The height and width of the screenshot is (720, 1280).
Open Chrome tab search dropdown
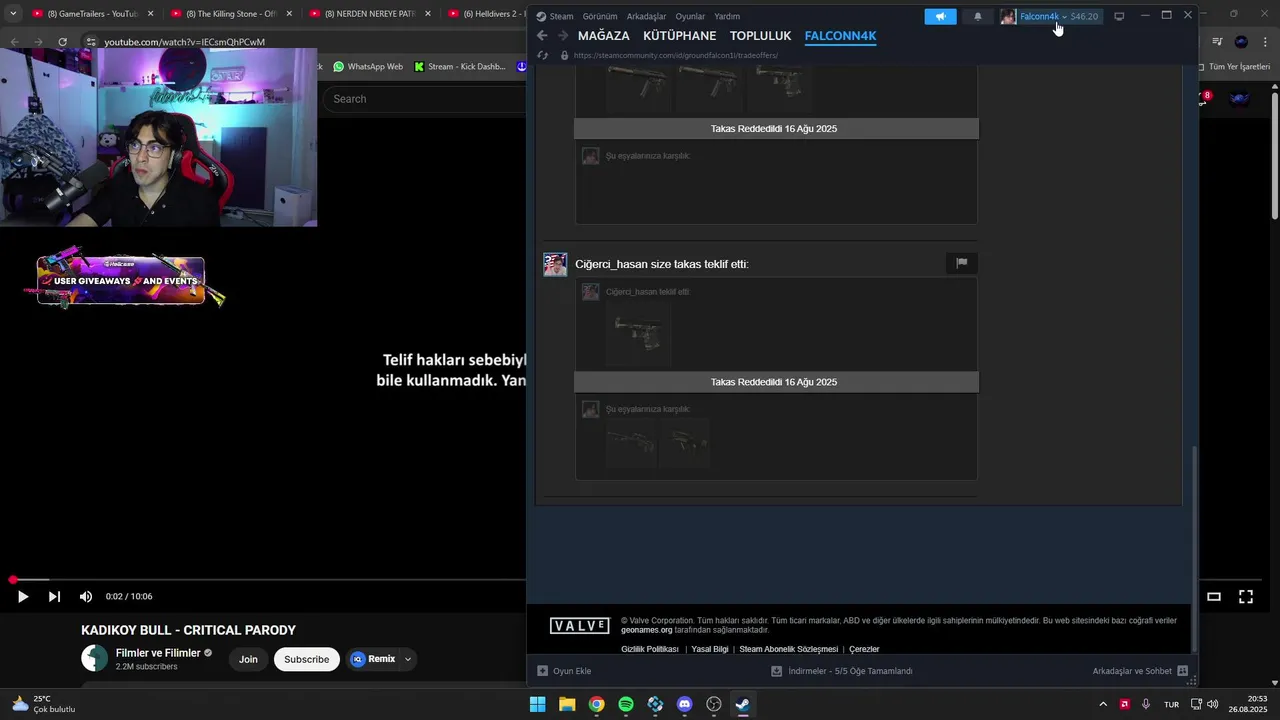[13, 14]
